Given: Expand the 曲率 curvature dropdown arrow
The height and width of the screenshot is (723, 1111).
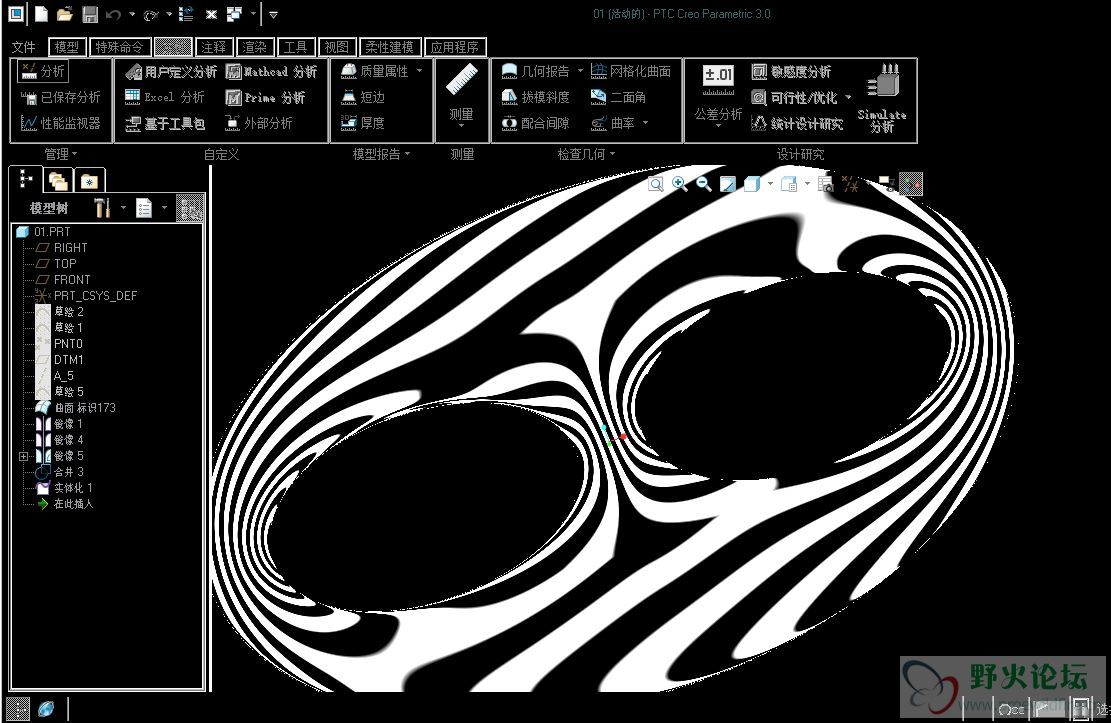Looking at the screenshot, I should point(645,123).
